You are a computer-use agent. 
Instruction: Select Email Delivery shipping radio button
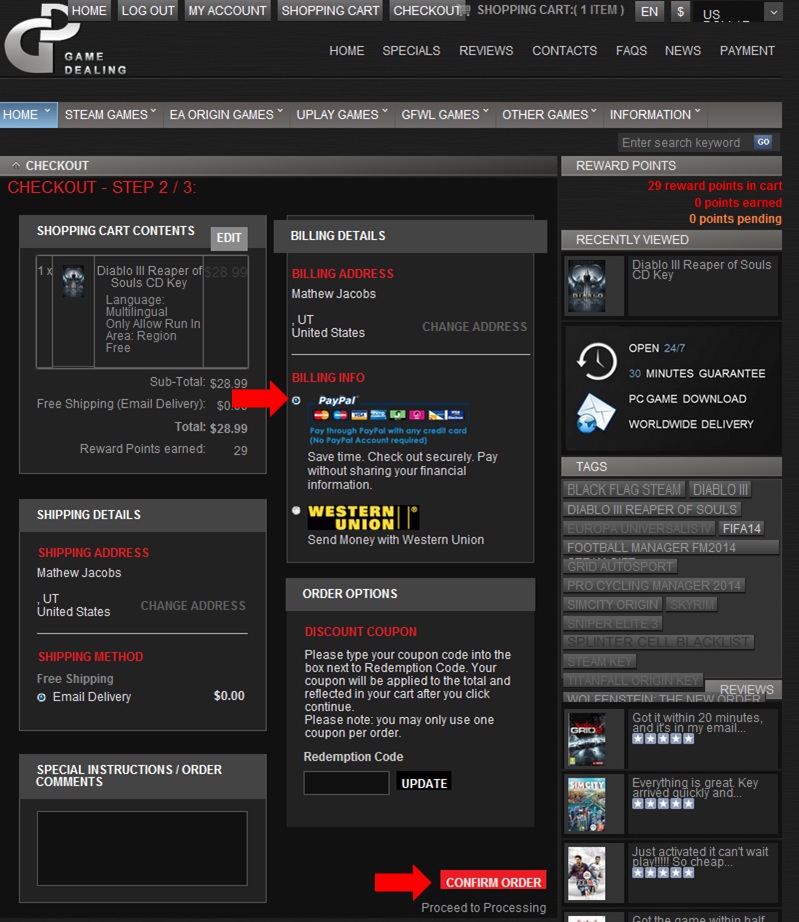[x=42, y=697]
